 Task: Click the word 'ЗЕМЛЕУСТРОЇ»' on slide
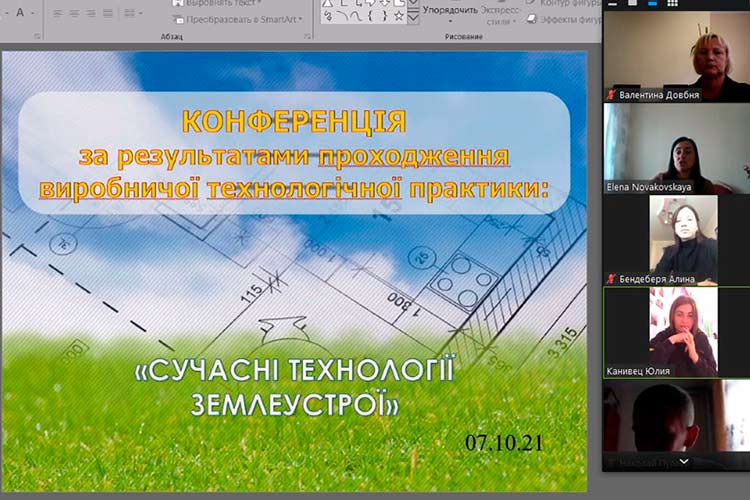295,404
